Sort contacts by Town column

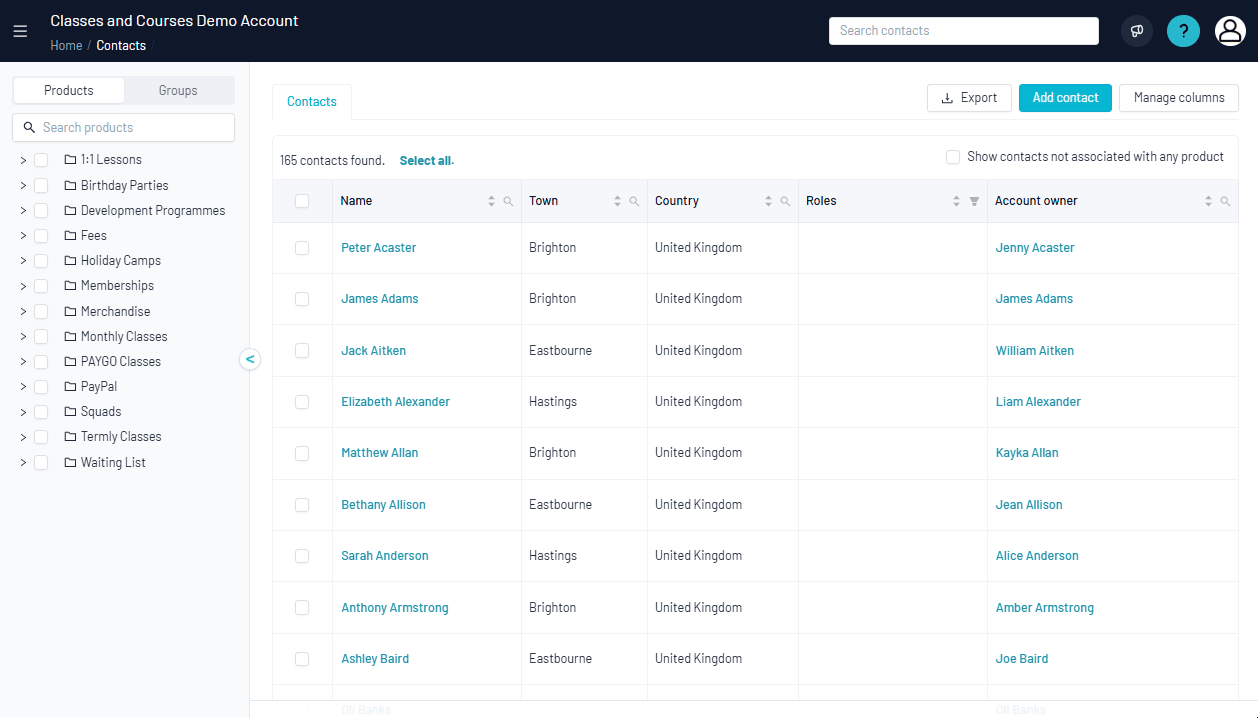pyautogui.click(x=617, y=201)
